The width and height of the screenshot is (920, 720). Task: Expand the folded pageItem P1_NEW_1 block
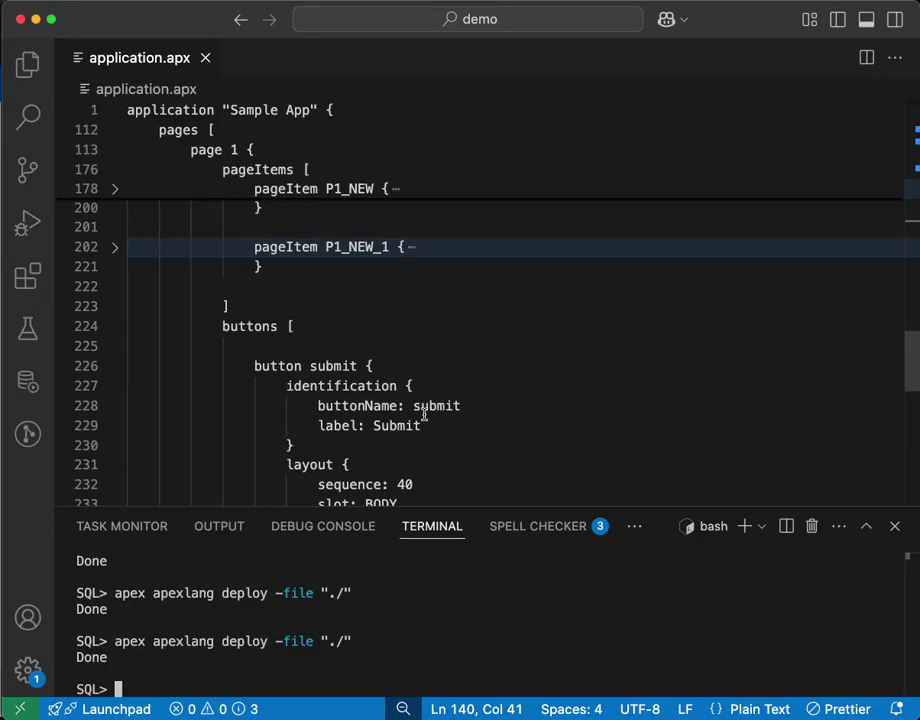point(115,248)
